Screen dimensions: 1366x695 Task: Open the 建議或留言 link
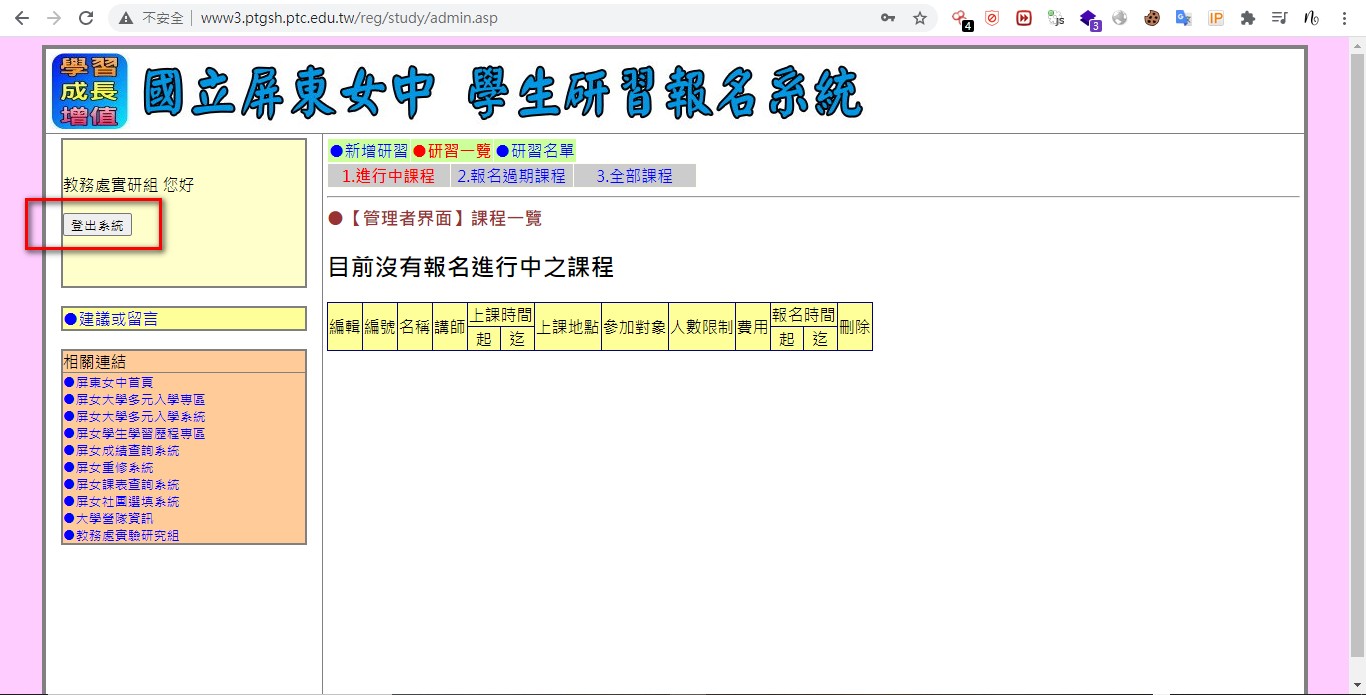(x=111, y=318)
